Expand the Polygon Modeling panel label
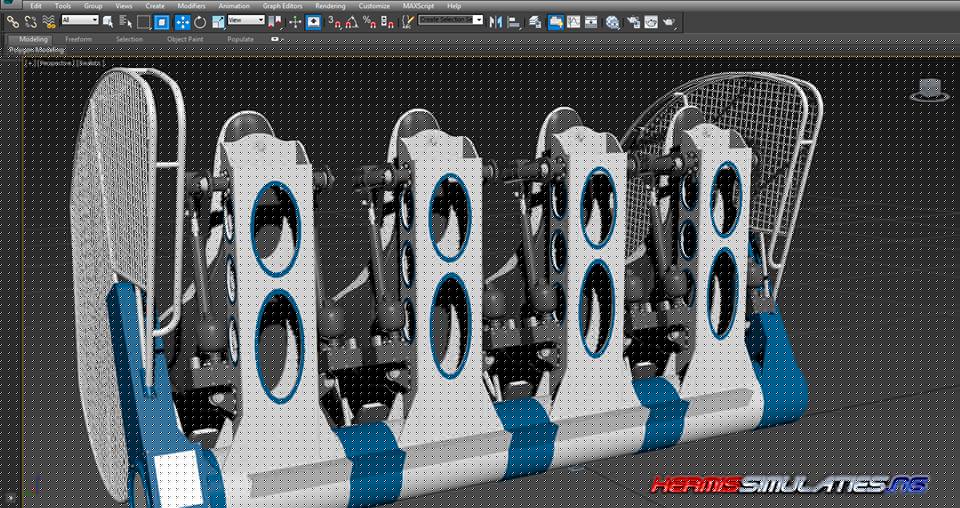Screen dimensions: 960x508 point(36,50)
